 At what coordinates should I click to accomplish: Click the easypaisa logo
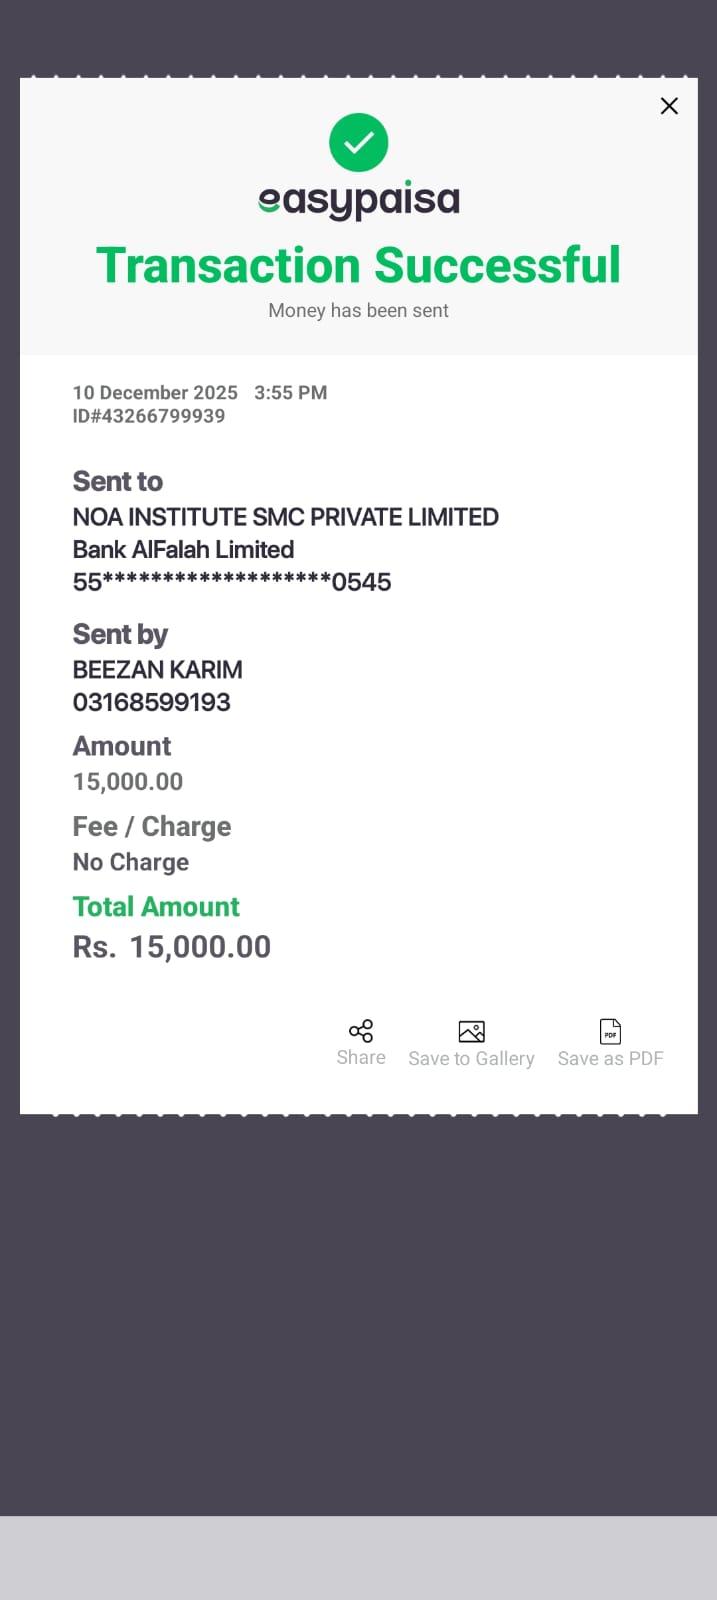click(x=358, y=200)
